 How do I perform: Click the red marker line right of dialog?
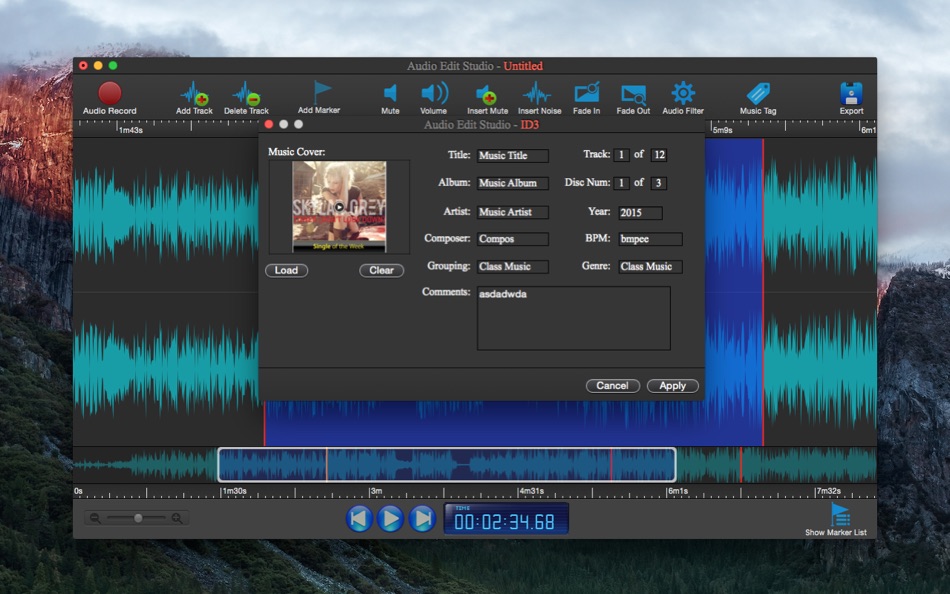(763, 291)
